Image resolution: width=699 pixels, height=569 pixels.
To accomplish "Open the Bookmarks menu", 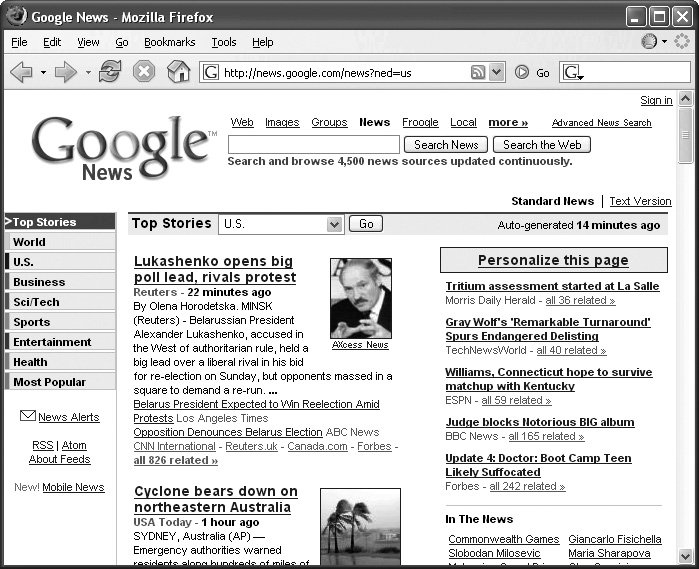I will (169, 42).
